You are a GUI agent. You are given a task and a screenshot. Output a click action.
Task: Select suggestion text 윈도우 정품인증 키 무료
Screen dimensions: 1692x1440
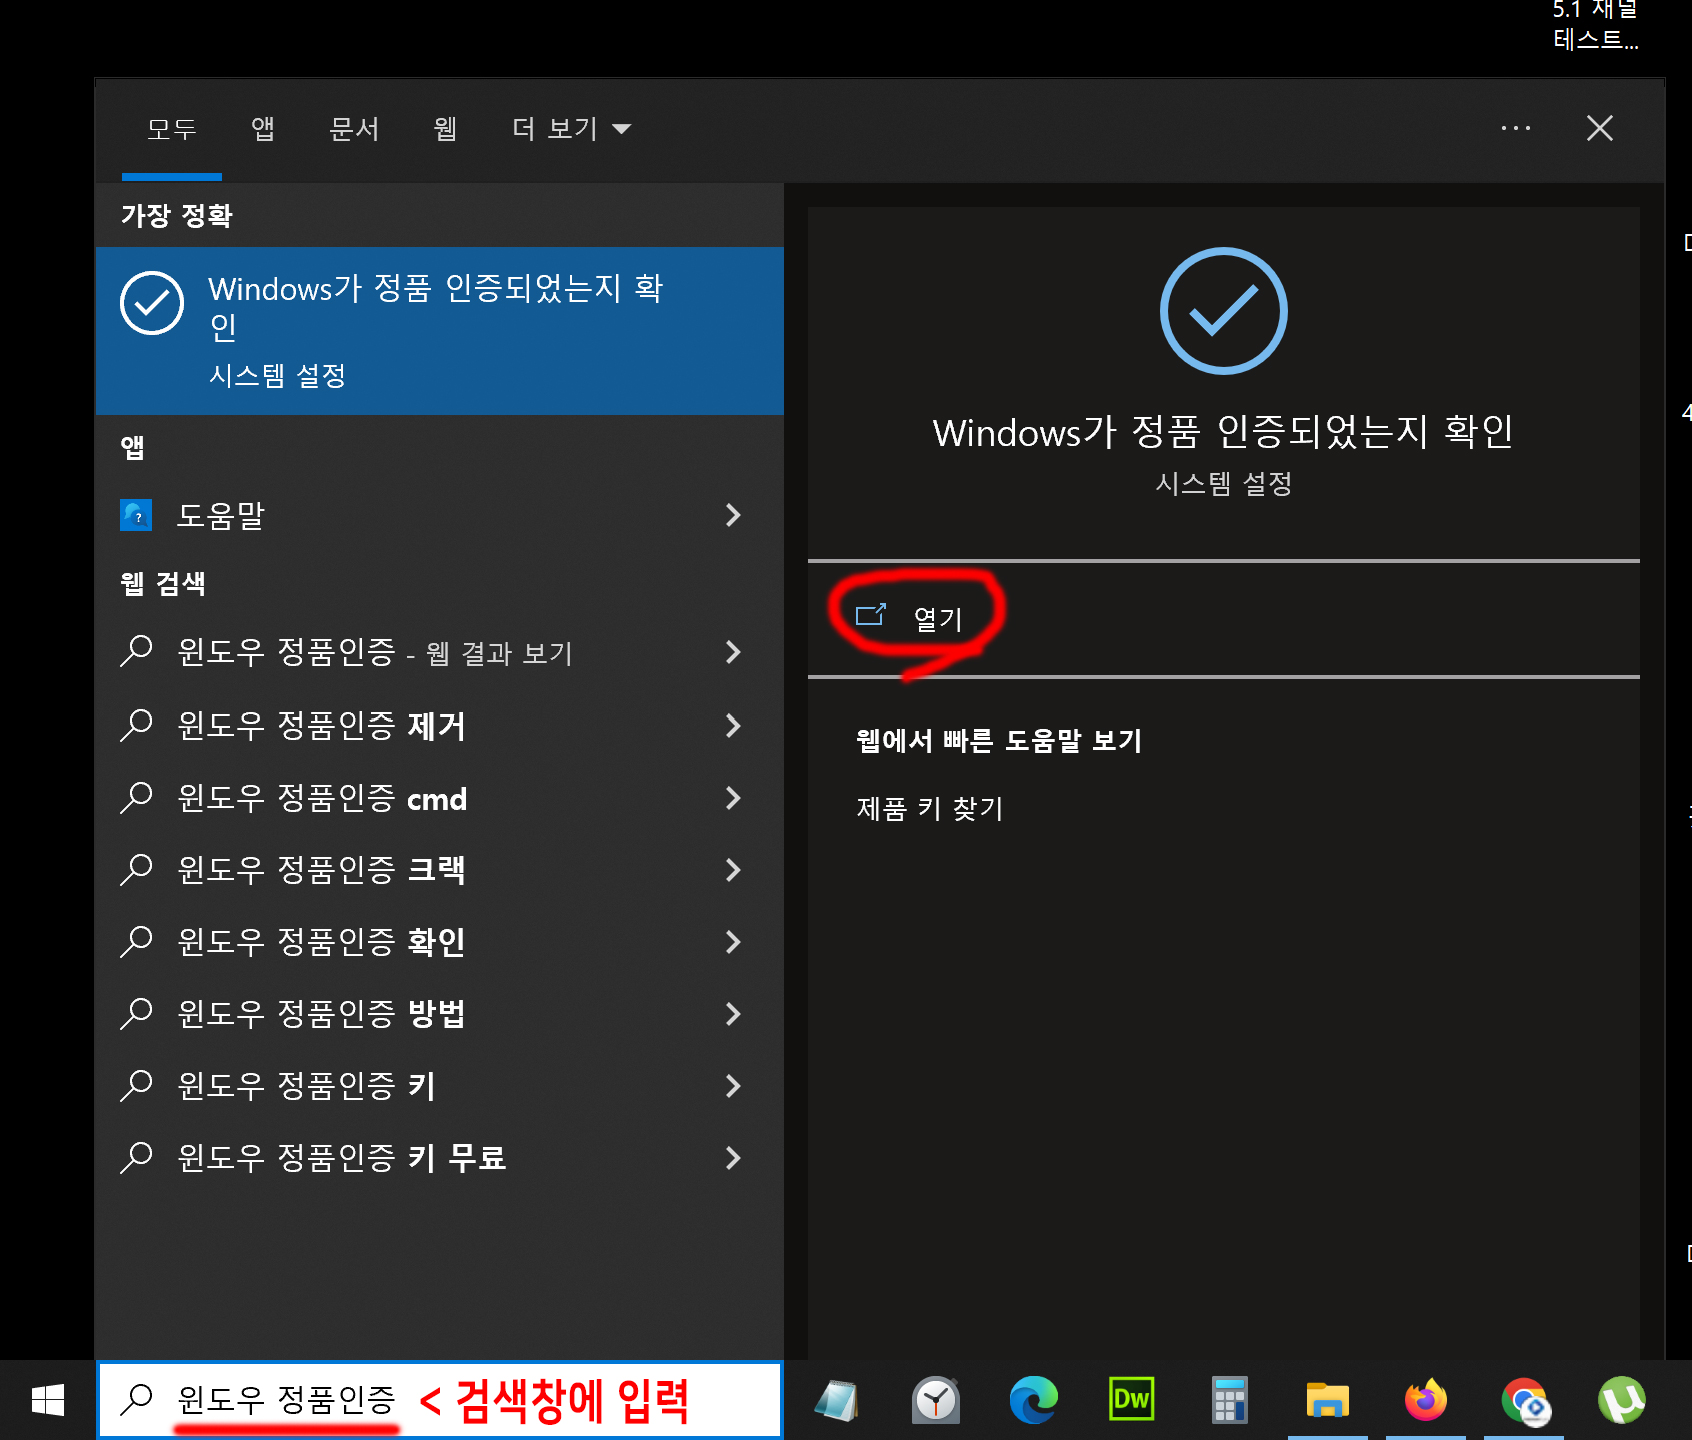click(341, 1158)
